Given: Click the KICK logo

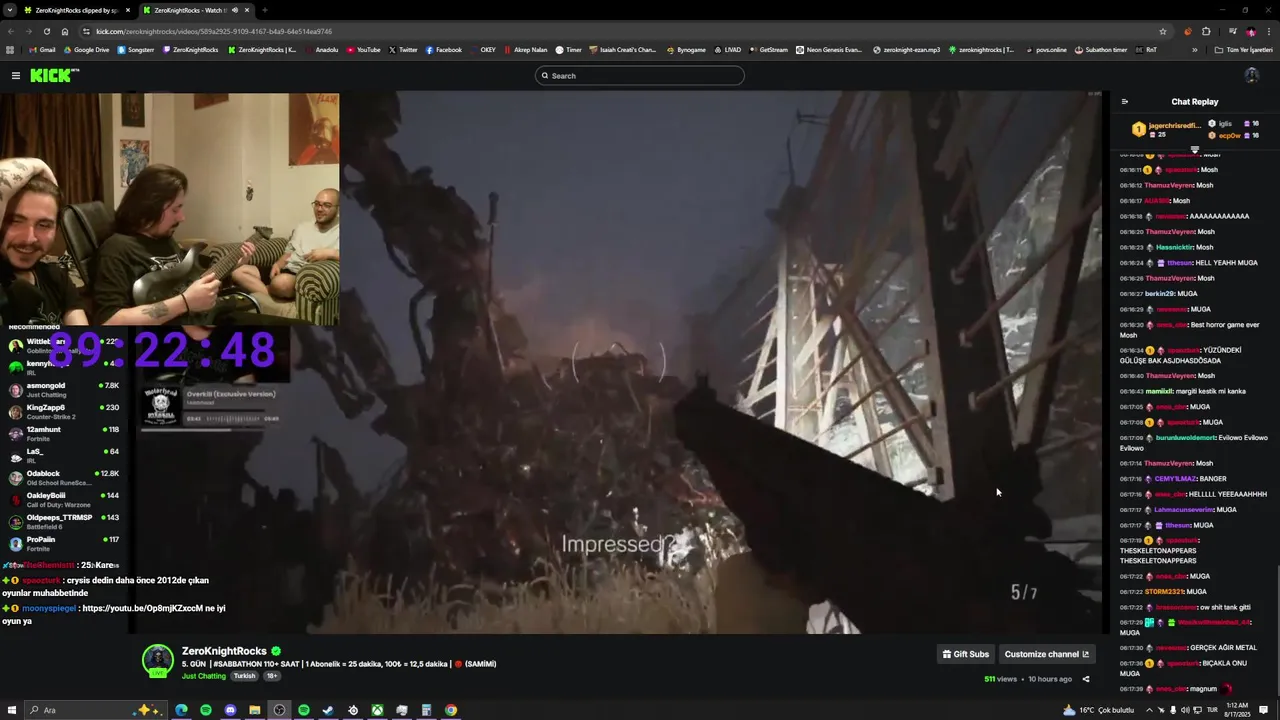Looking at the screenshot, I should tap(54, 76).
